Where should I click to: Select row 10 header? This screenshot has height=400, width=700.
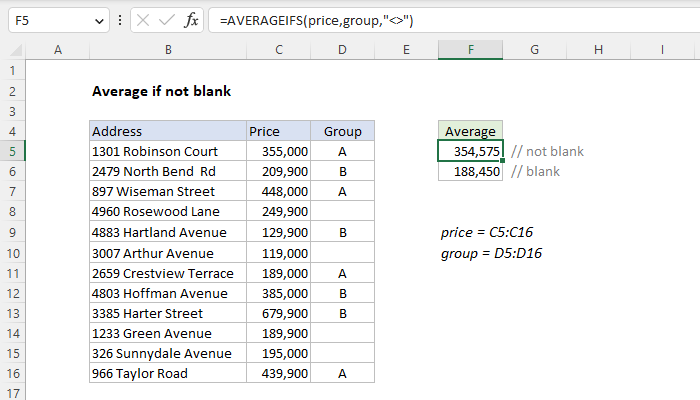point(12,253)
